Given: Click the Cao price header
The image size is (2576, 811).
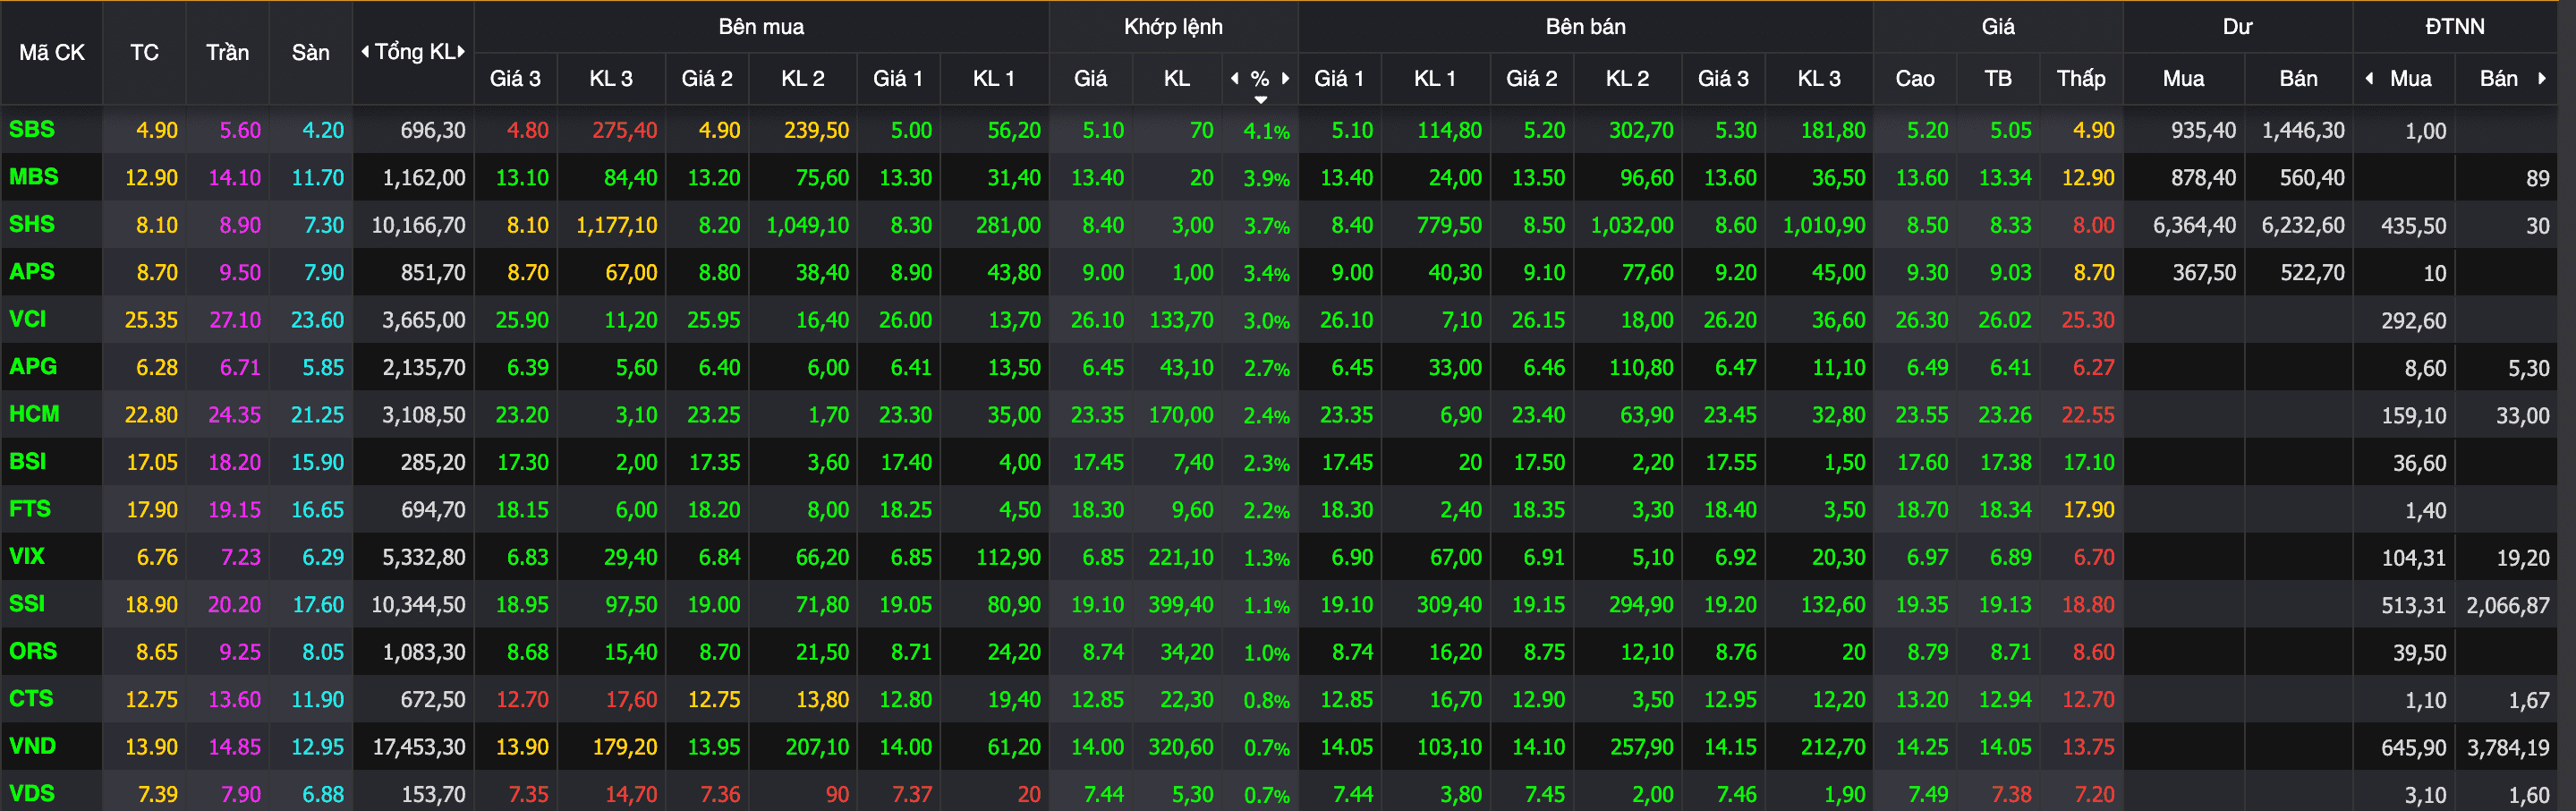Looking at the screenshot, I should tap(1915, 78).
